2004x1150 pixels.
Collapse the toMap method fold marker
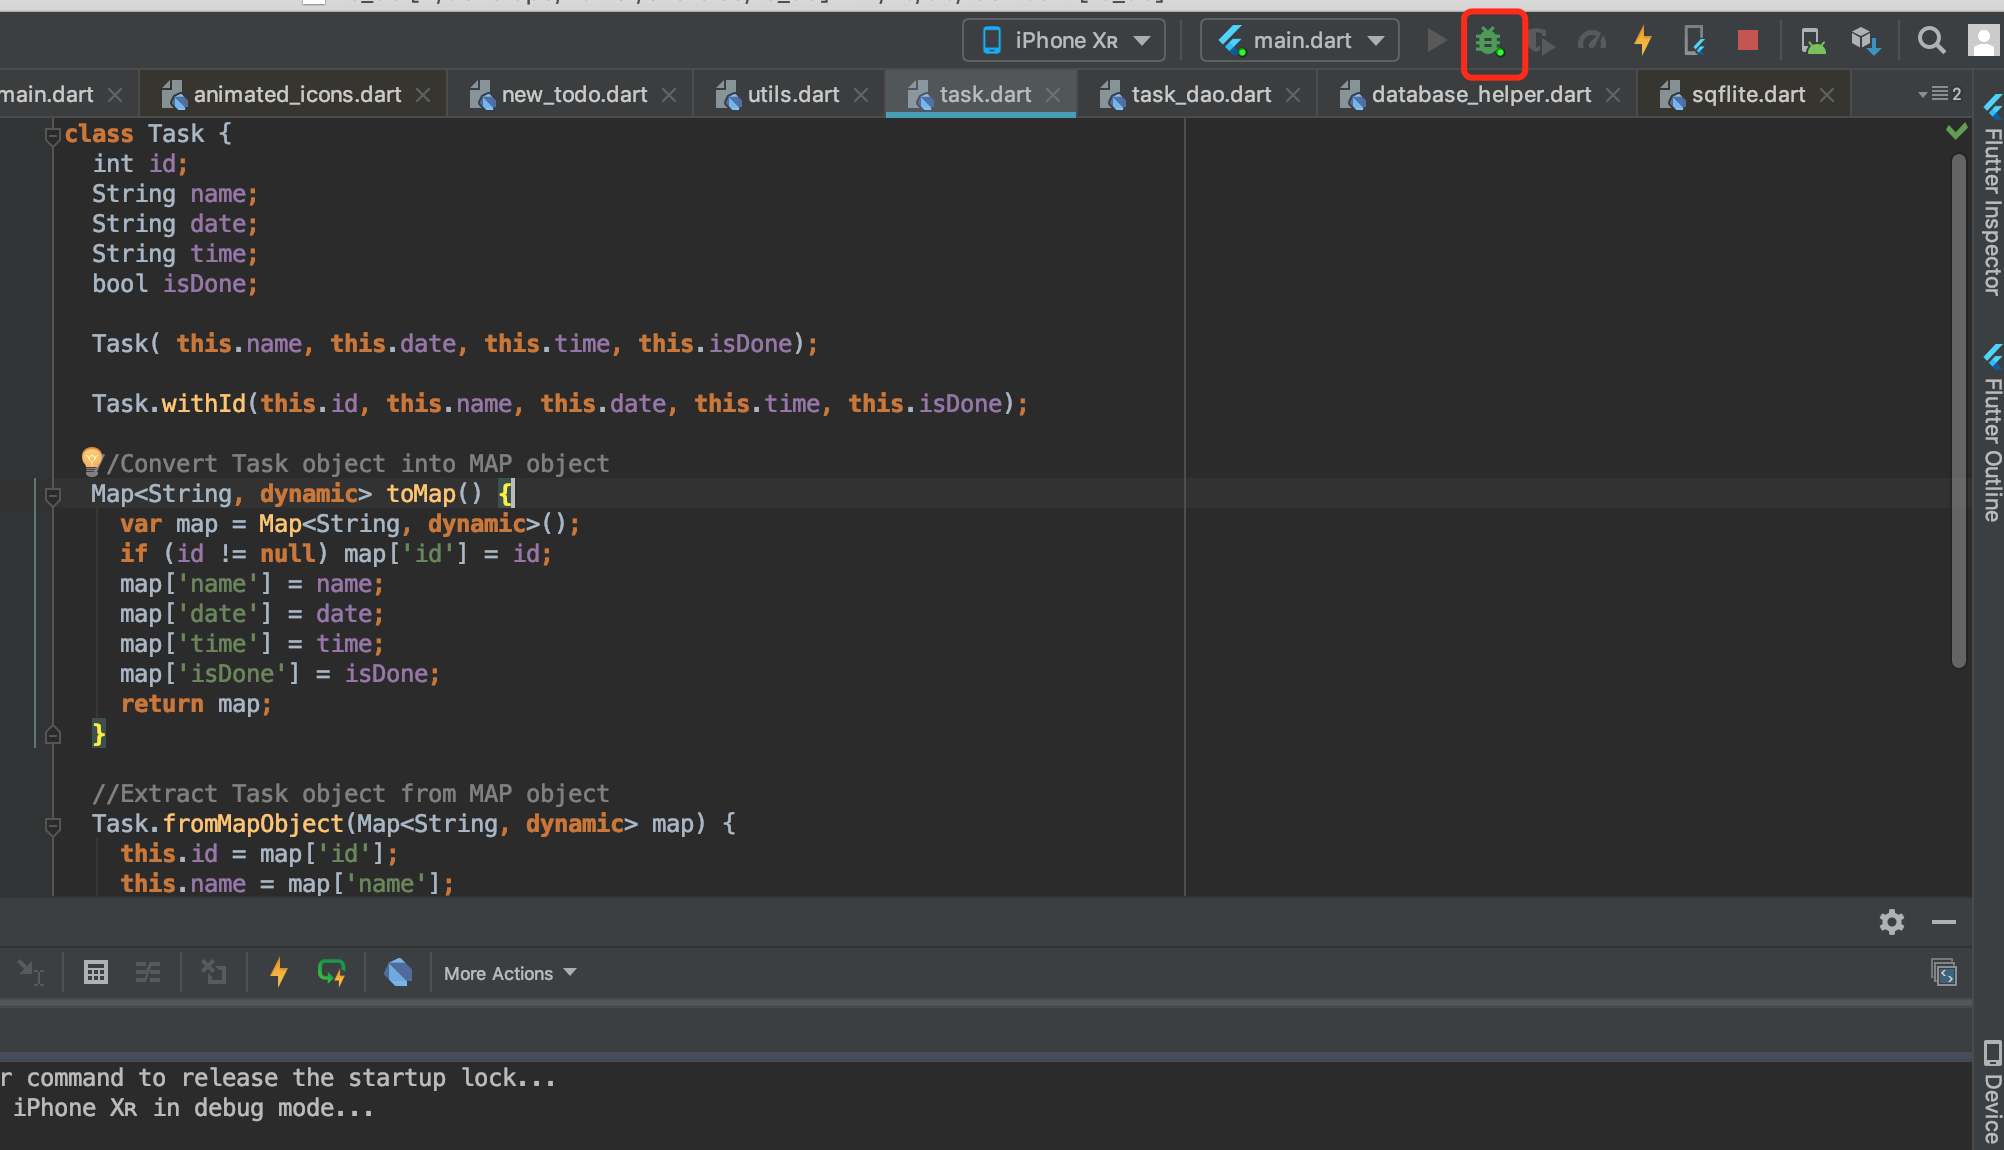tap(53, 495)
